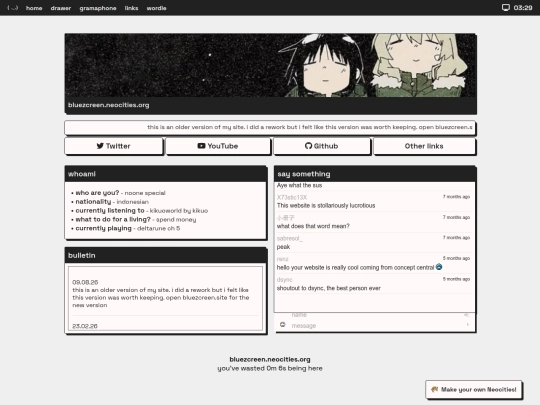Open the Other links button
The image size is (540, 405).
[424, 146]
